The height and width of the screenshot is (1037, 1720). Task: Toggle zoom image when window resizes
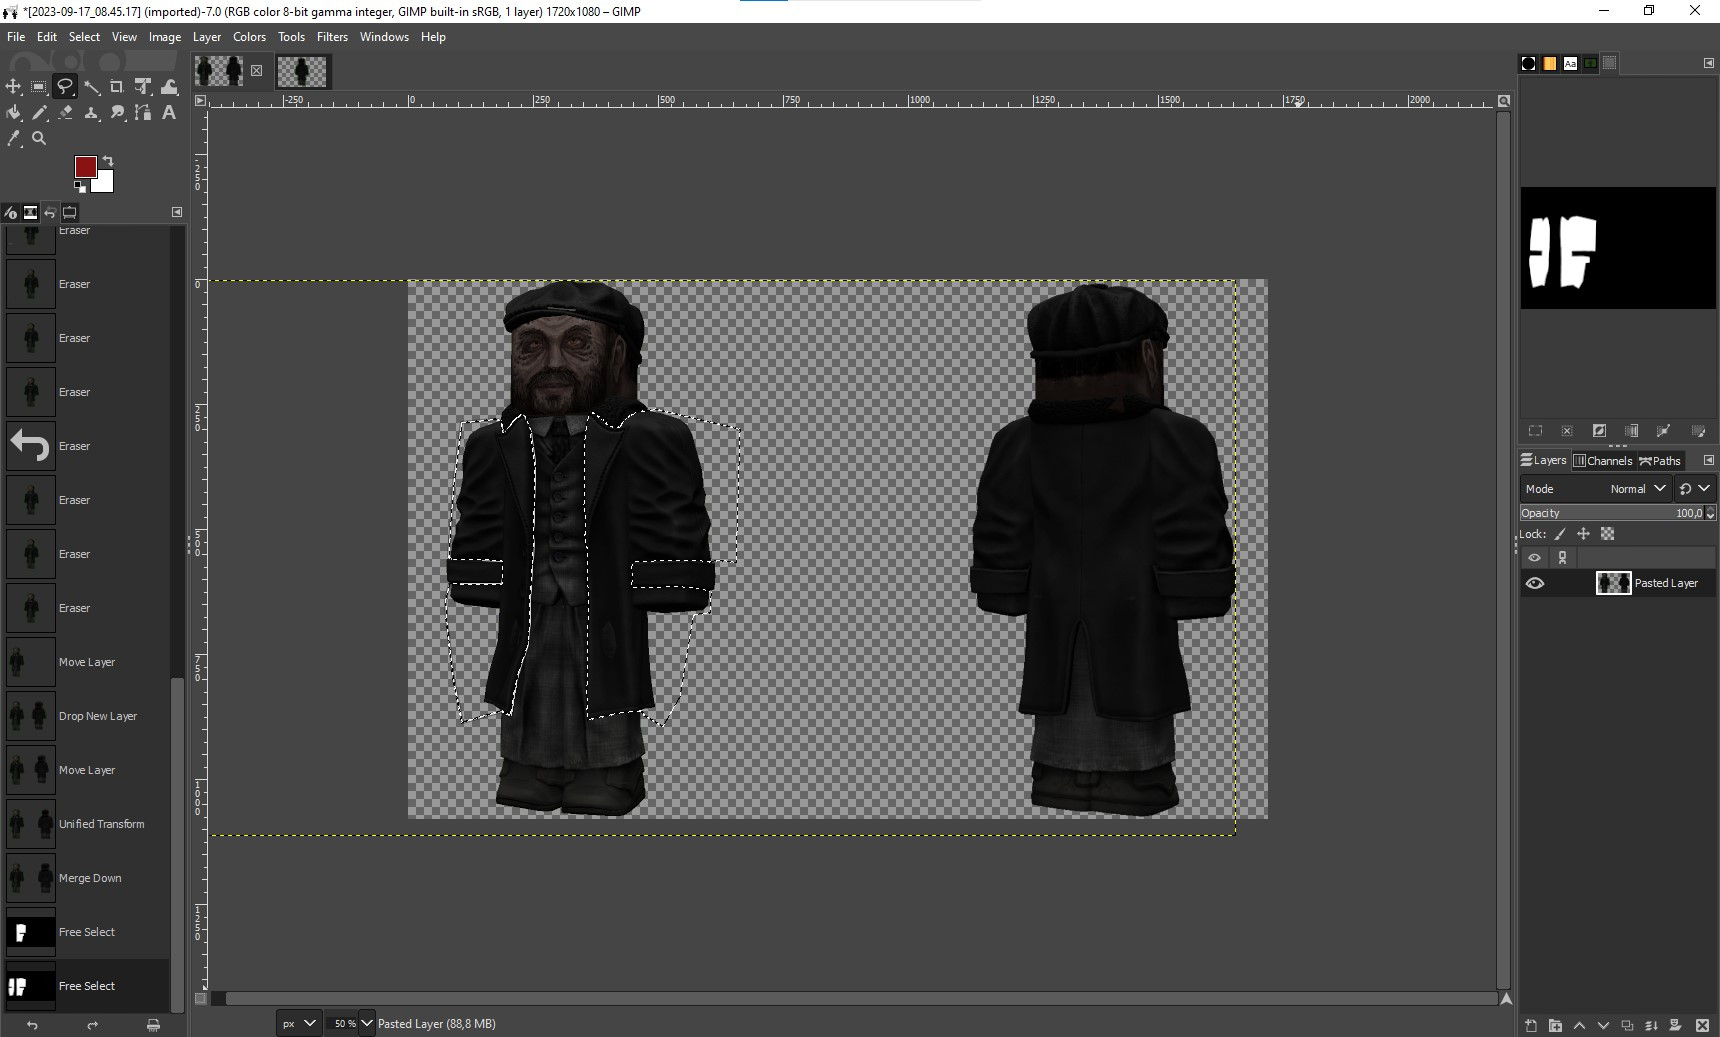[1503, 101]
